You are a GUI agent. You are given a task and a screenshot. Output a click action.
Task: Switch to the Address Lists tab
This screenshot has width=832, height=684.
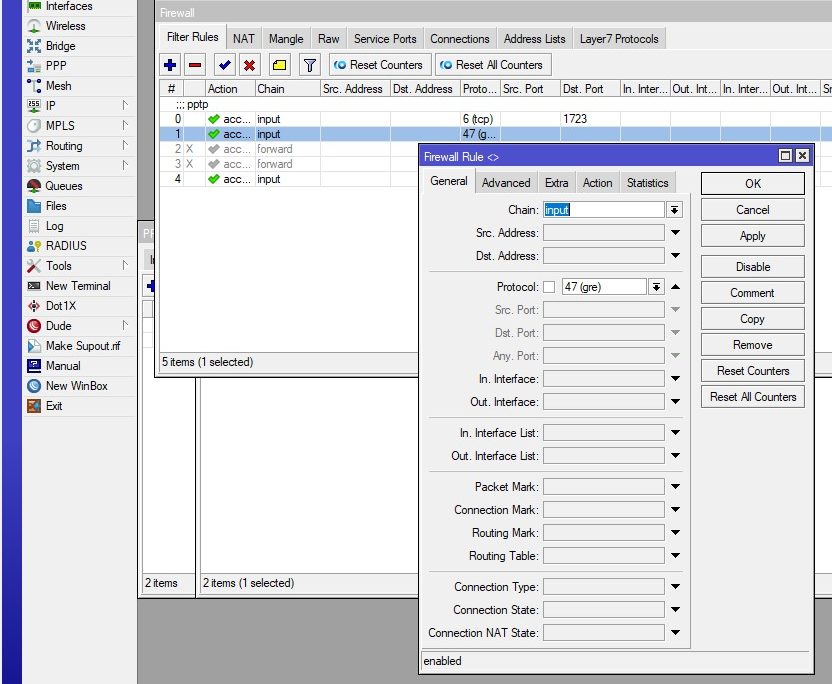(534, 39)
